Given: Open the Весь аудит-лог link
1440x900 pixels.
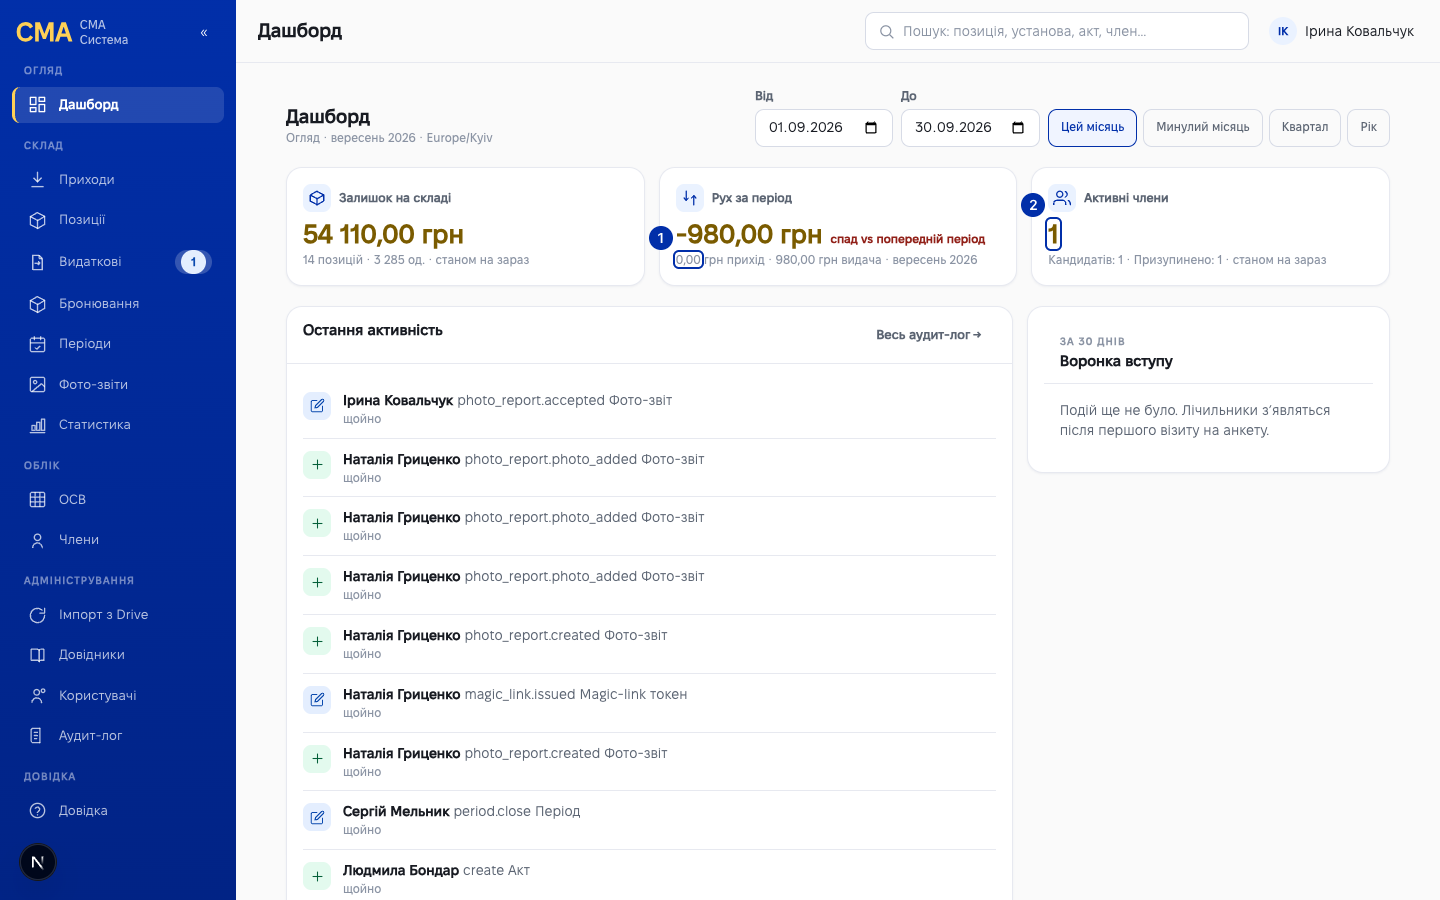Looking at the screenshot, I should tap(929, 335).
